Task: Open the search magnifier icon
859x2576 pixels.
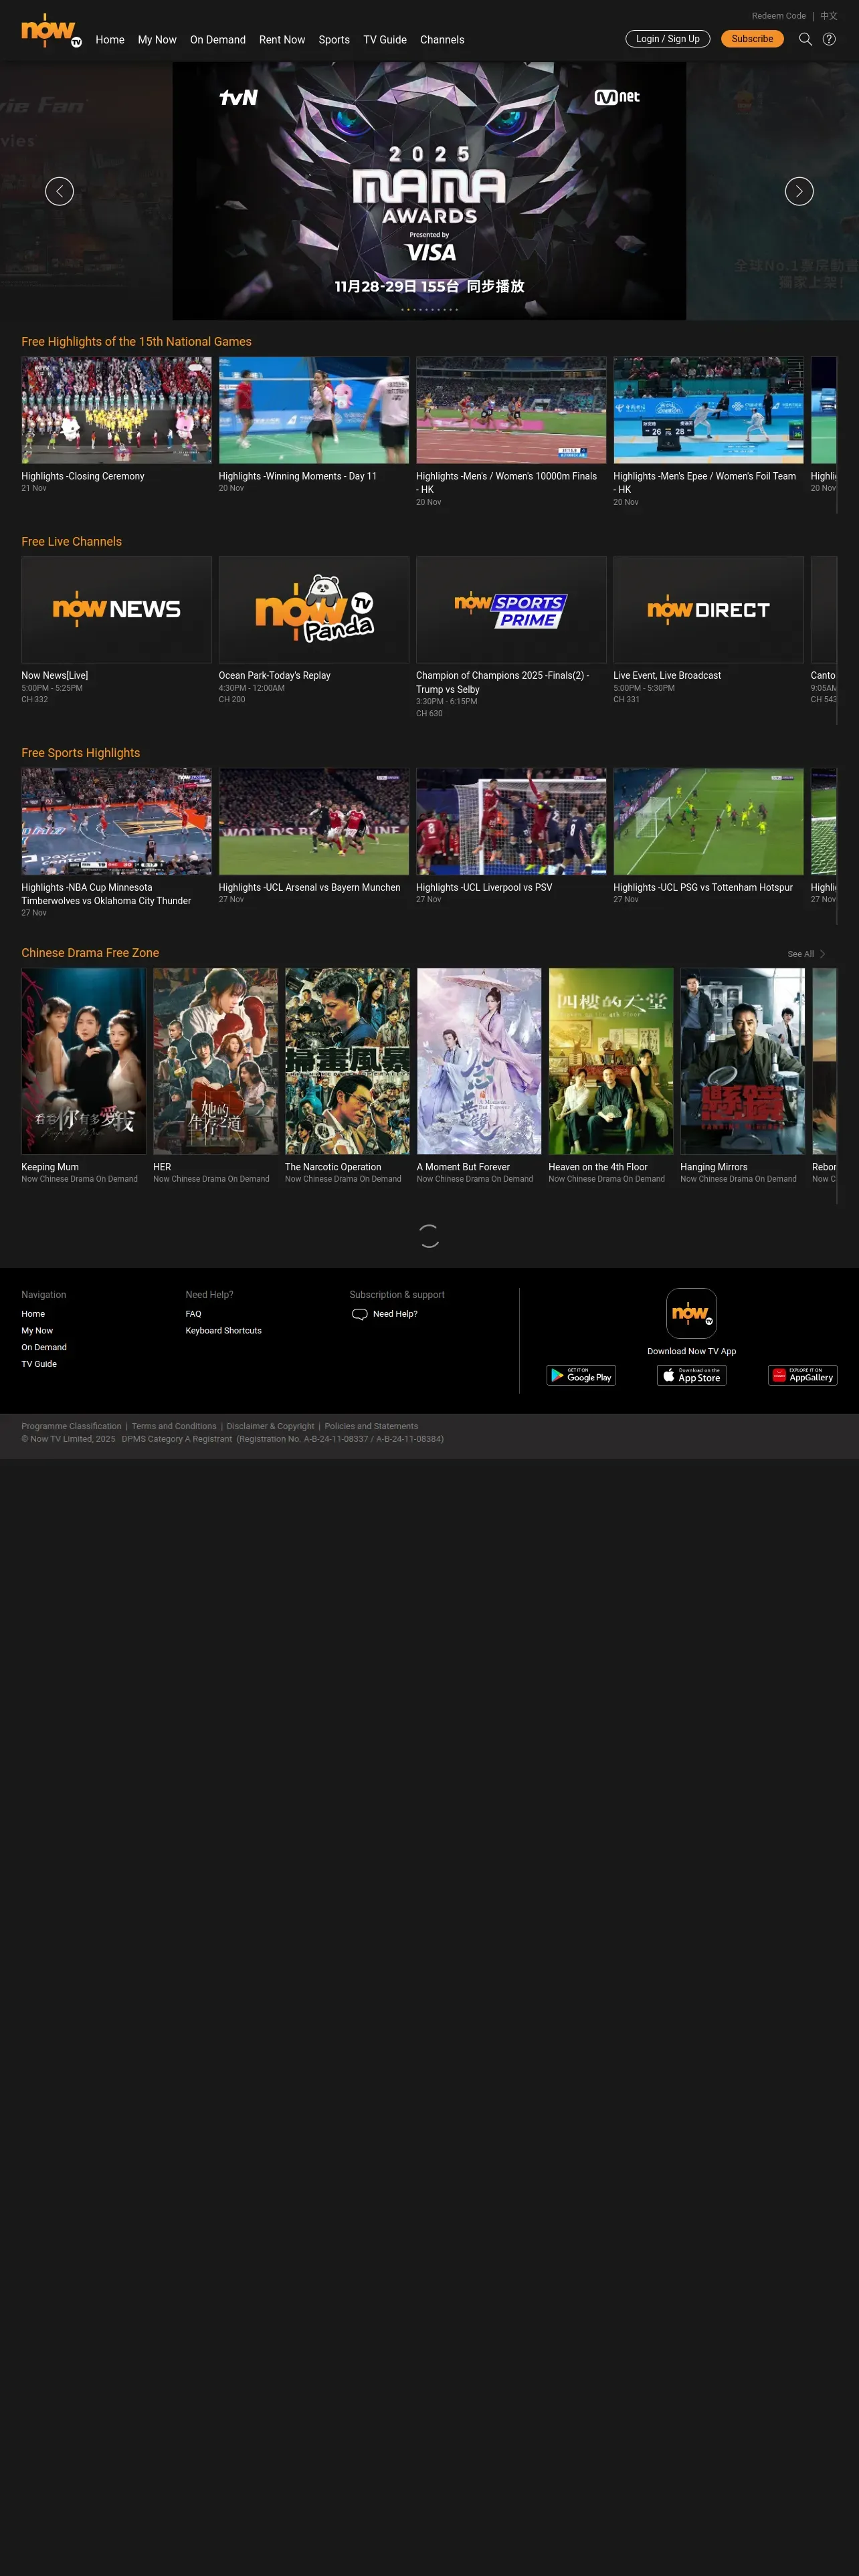Action: [x=805, y=39]
